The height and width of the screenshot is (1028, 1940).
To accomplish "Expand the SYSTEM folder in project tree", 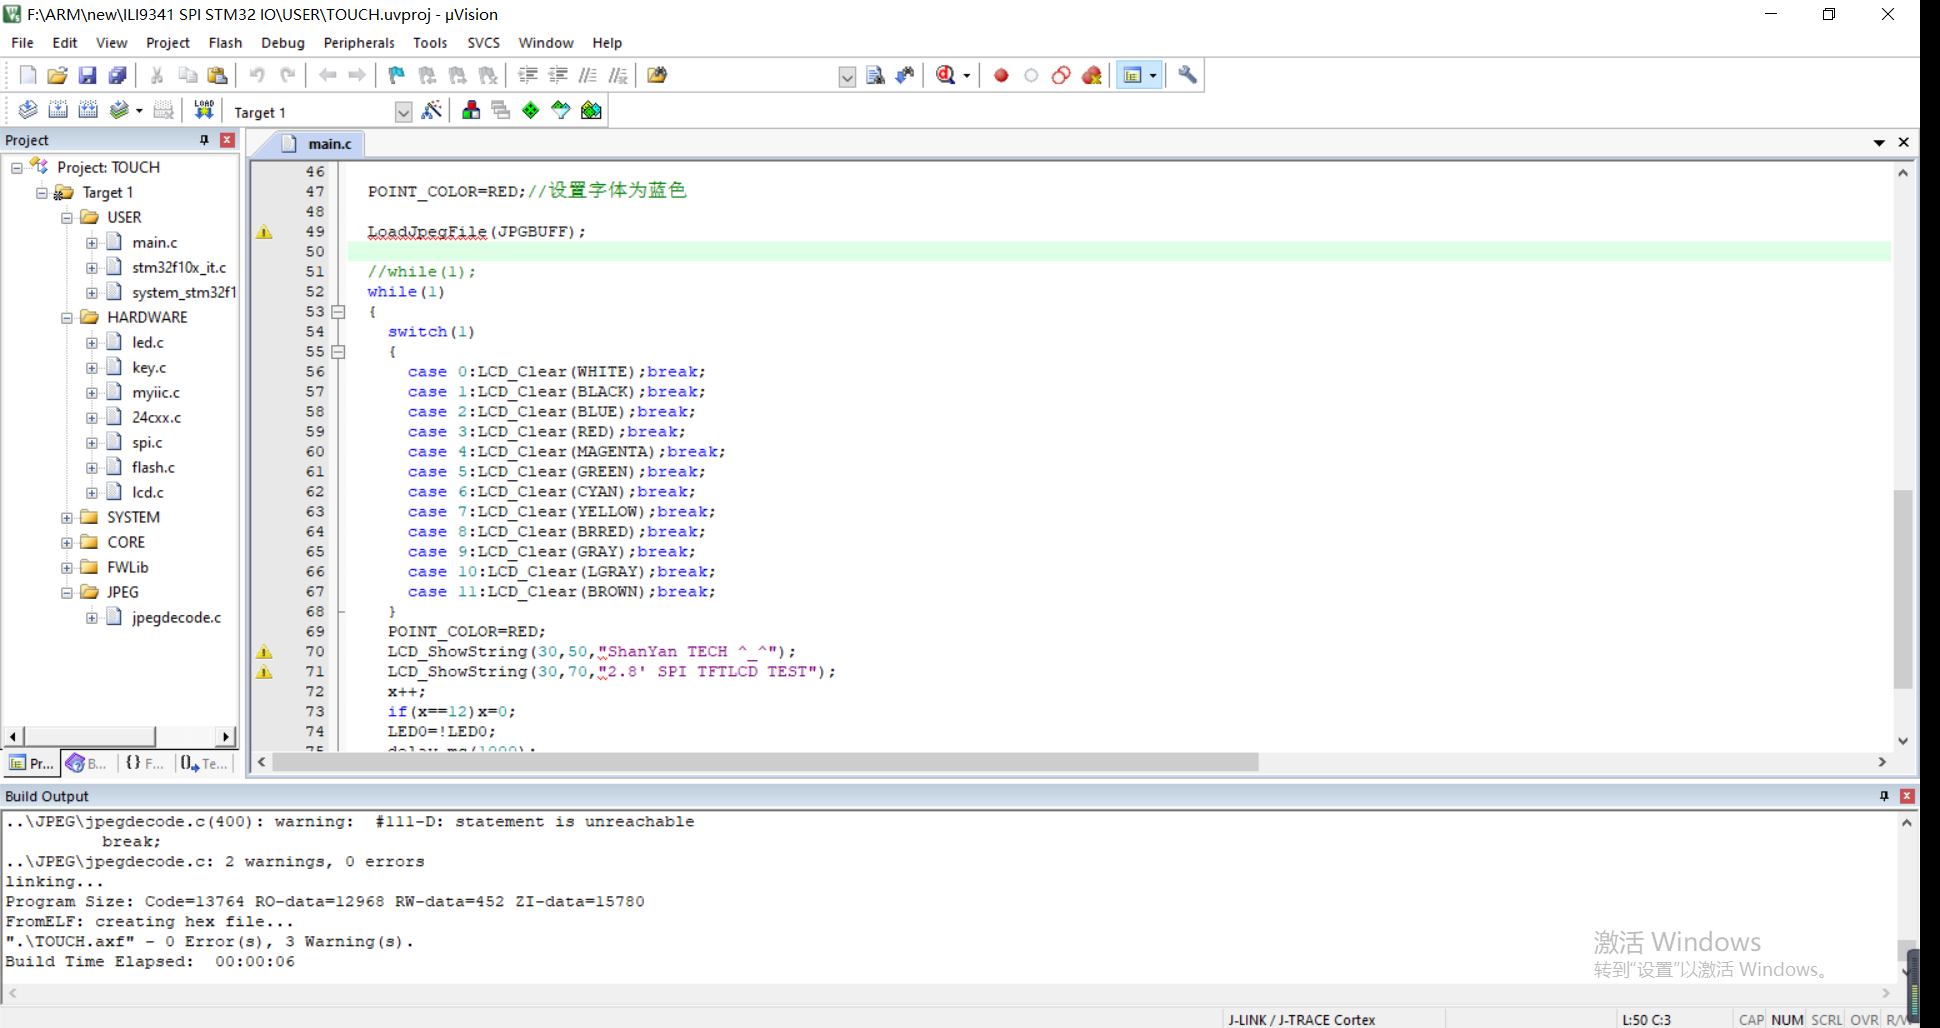I will 67,517.
